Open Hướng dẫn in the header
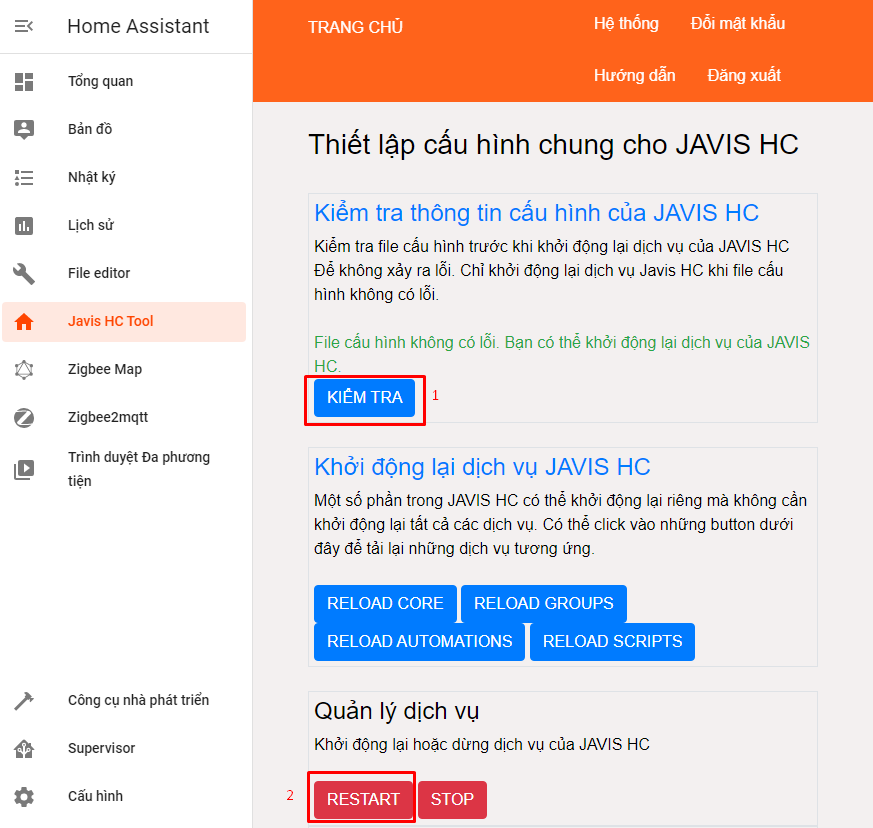Viewport: 873px width, 828px height. click(x=634, y=76)
